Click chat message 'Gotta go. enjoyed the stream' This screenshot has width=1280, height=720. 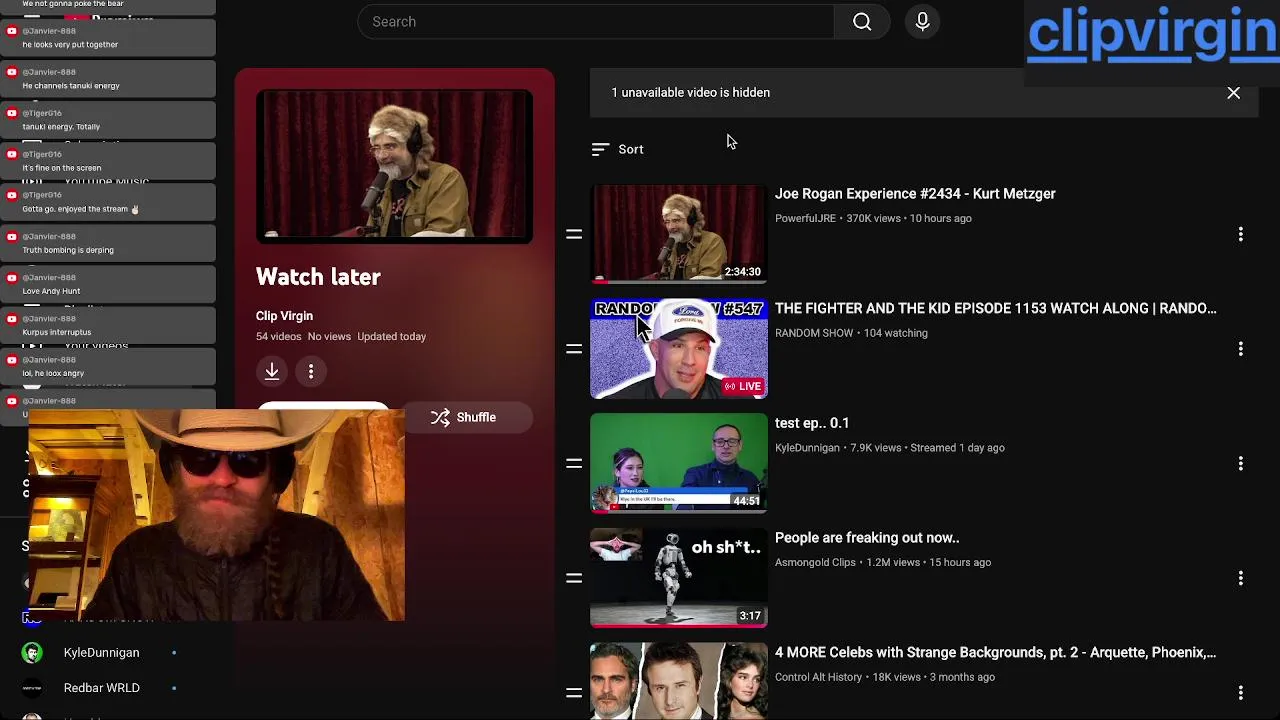(80, 209)
